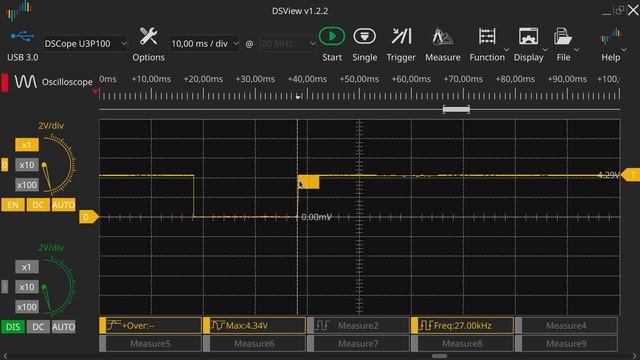Image resolution: width=640 pixels, height=360 pixels.
Task: Toggle DC coupling on channel 0
Action: point(38,204)
